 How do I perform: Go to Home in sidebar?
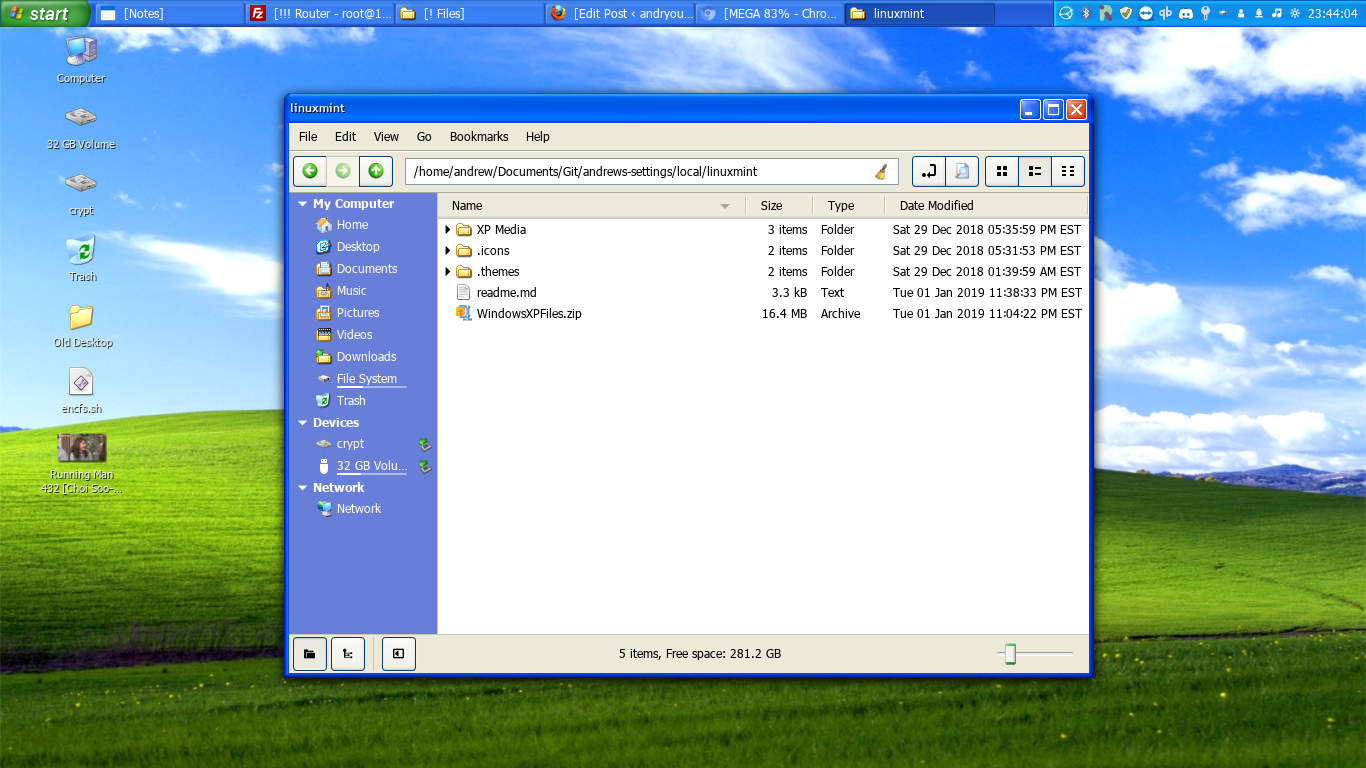click(352, 225)
